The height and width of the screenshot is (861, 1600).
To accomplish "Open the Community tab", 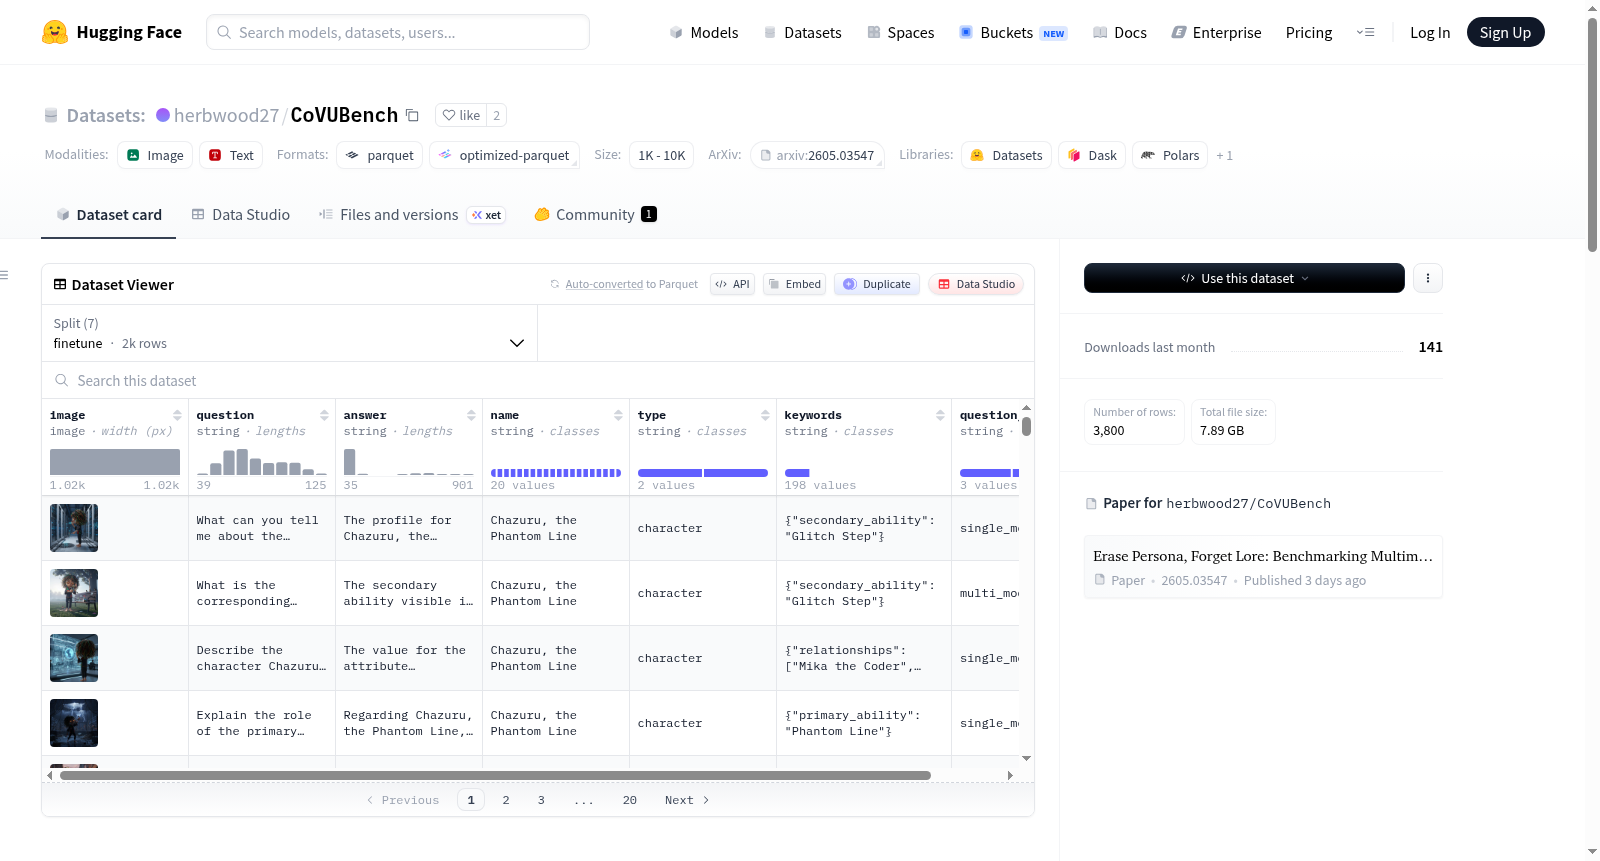I will [596, 215].
